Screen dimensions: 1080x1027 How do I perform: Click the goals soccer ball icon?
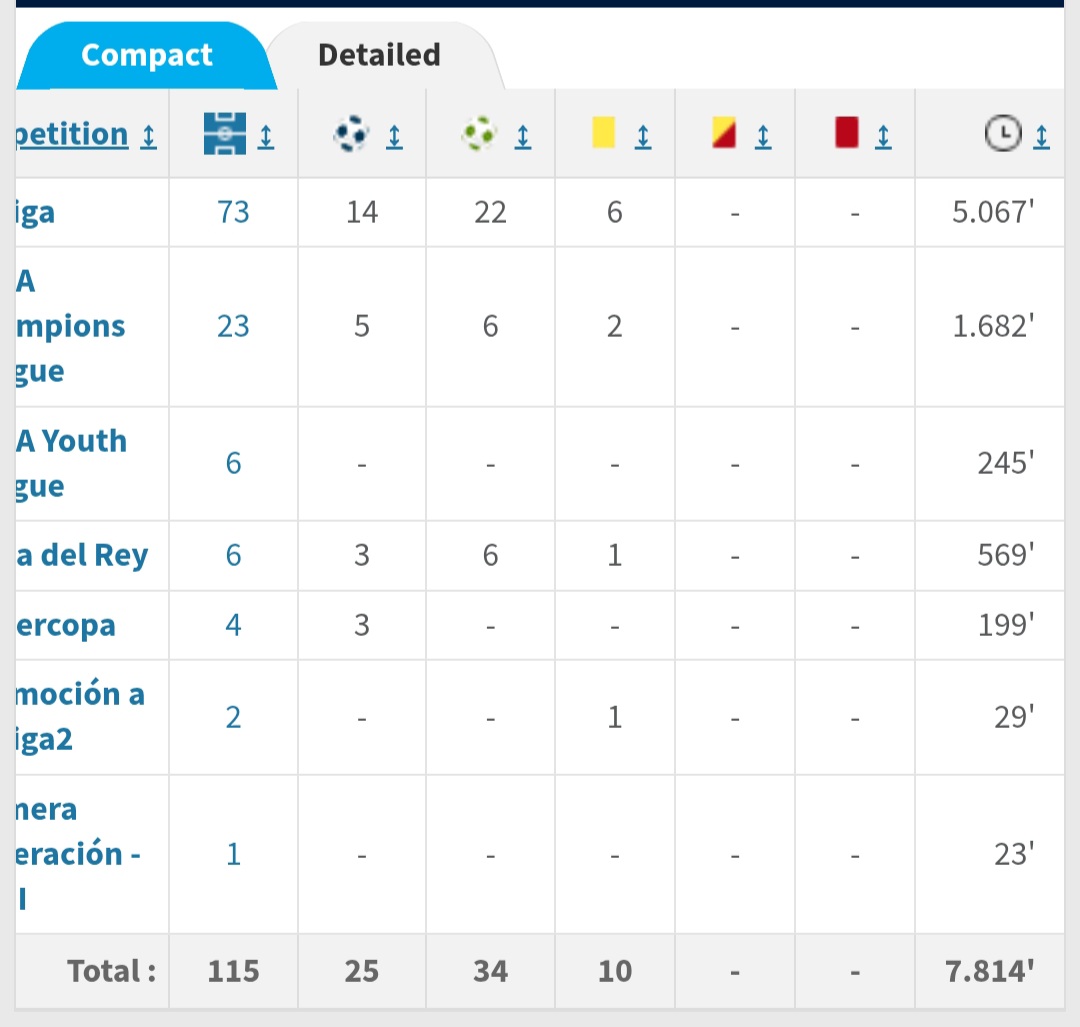352,133
